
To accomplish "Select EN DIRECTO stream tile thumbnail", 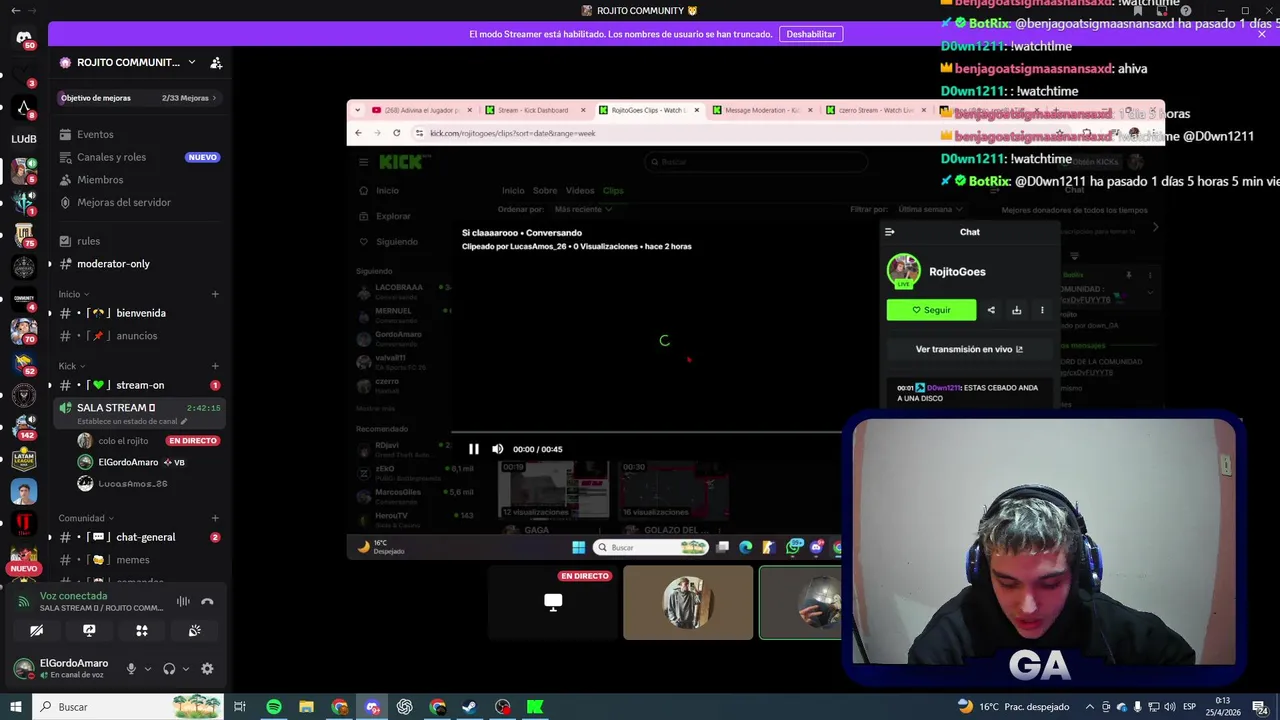I will pos(553,603).
